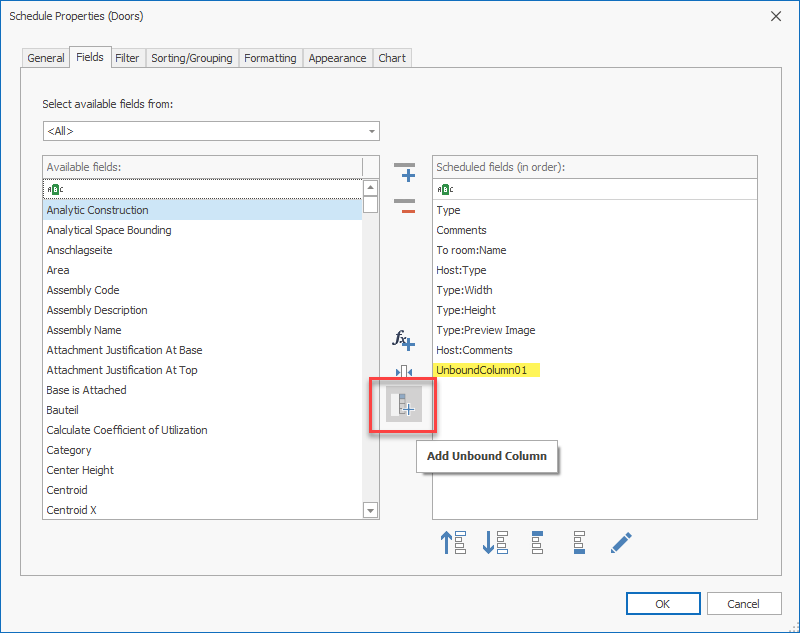This screenshot has height=633, width=800.
Task: Select Type:Preview Image scheduled field
Action: tap(595, 330)
